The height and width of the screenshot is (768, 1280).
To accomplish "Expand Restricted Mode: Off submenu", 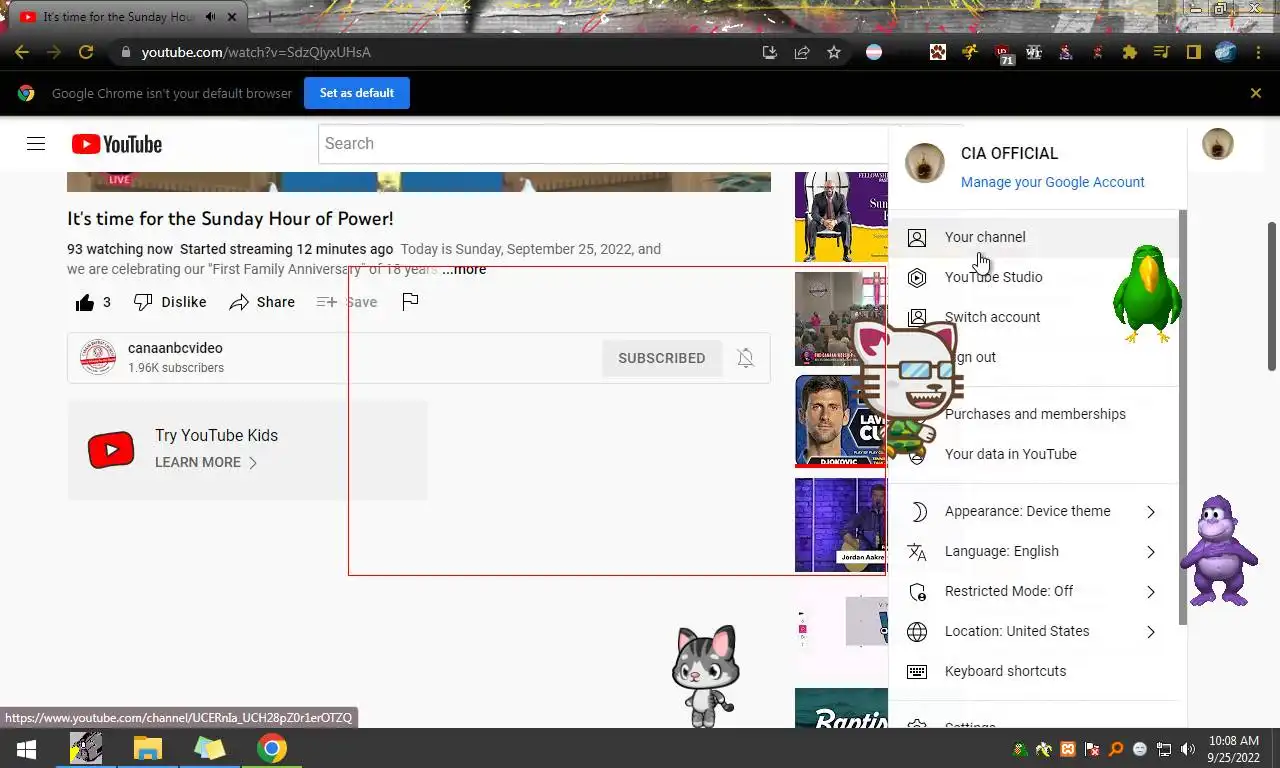I will click(1034, 591).
